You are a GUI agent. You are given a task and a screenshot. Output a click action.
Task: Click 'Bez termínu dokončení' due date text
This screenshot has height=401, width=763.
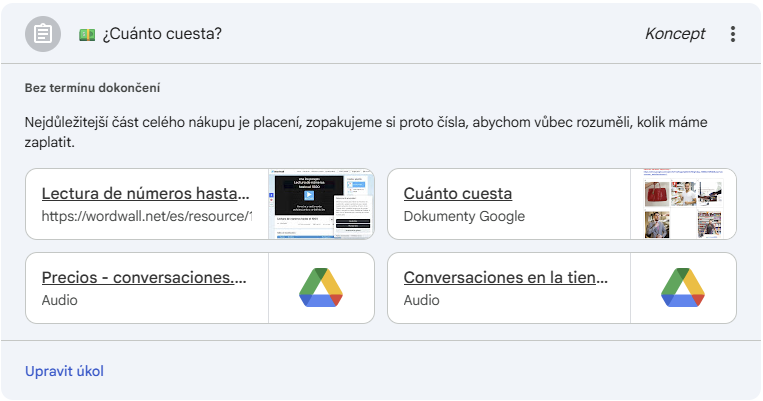point(92,88)
